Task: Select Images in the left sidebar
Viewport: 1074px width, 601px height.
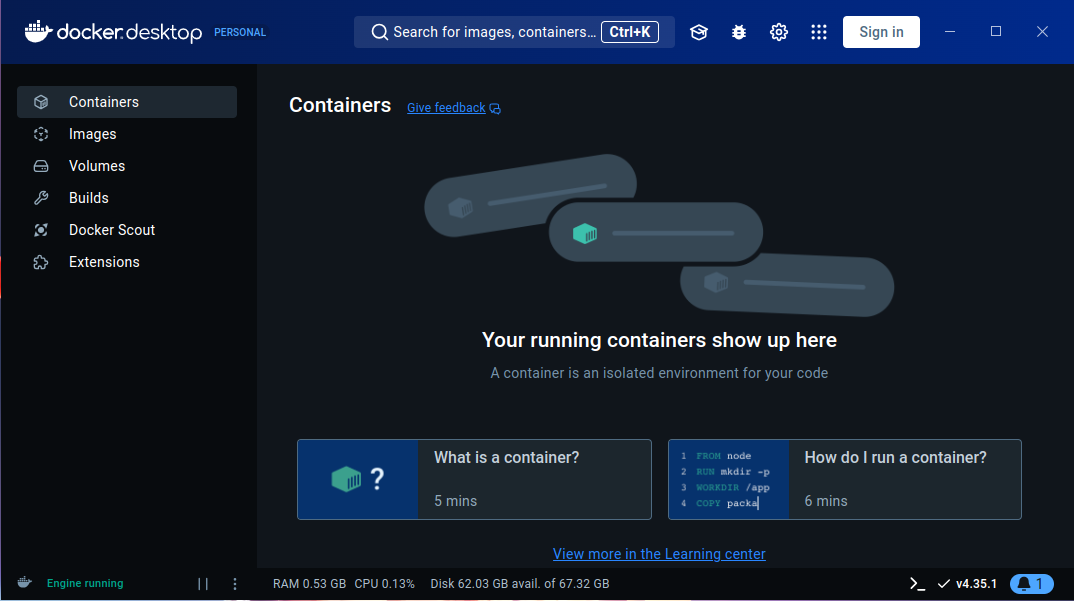Action: coord(92,133)
